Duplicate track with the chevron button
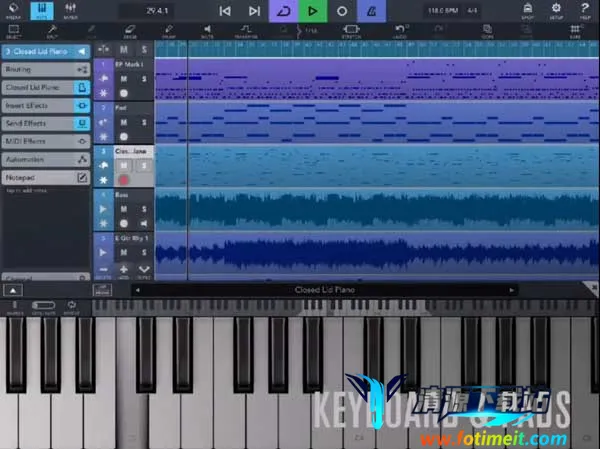The height and width of the screenshot is (449, 600). tap(144, 271)
